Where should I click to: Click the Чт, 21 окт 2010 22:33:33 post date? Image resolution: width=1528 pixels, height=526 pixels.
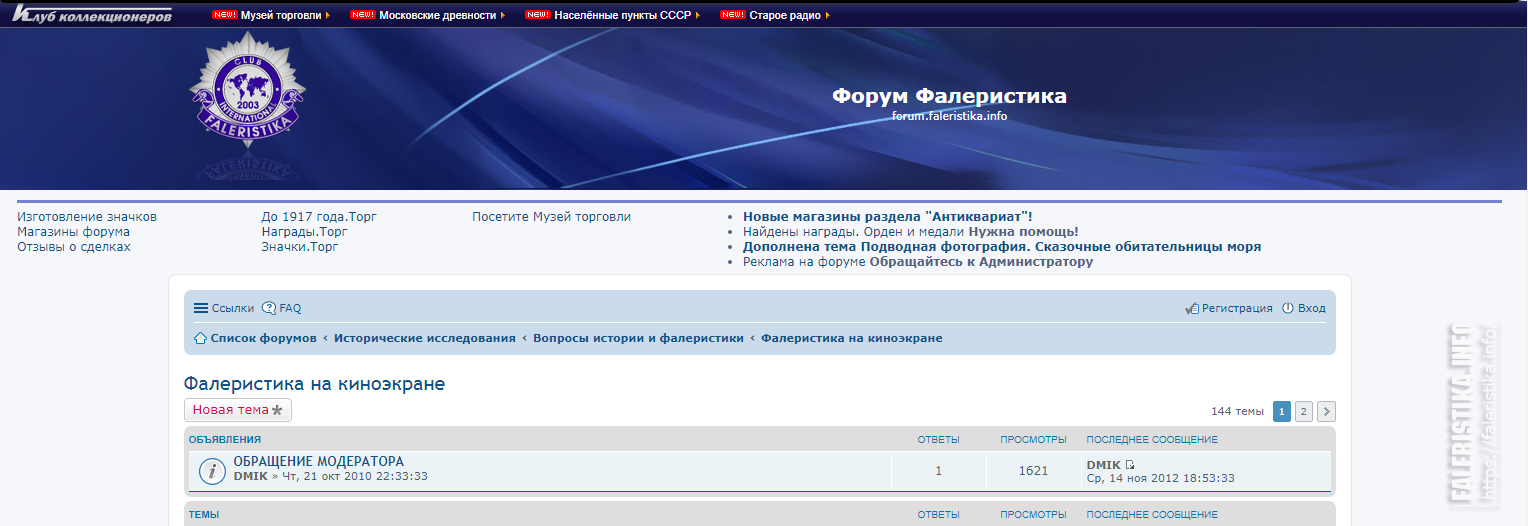tap(355, 476)
